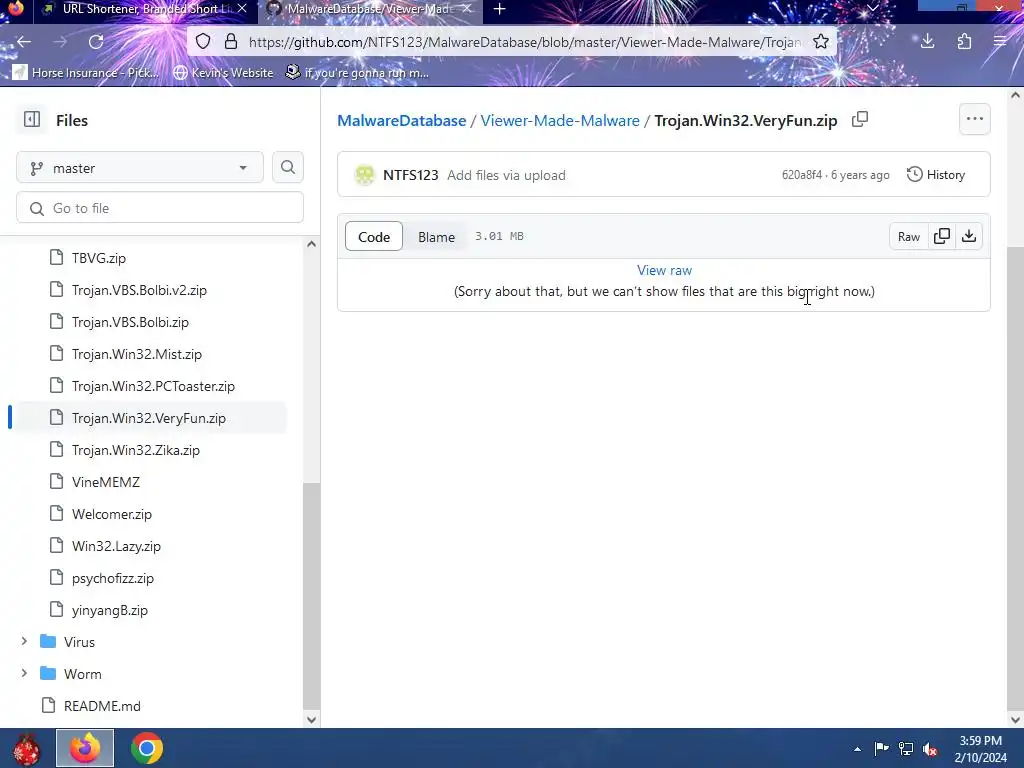Open the master branch dropdown

(x=140, y=168)
